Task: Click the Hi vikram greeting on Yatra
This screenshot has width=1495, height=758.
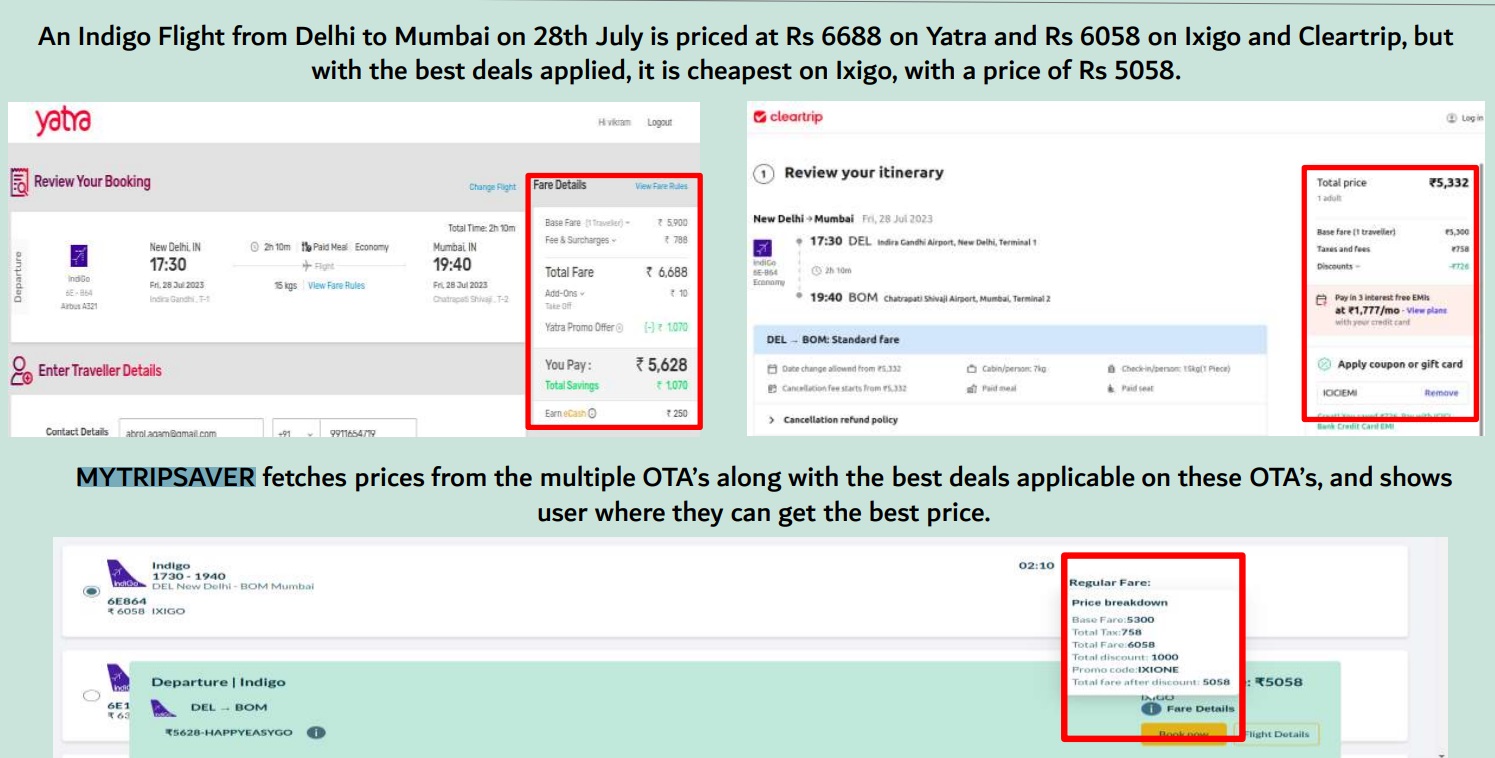Action: (x=614, y=123)
